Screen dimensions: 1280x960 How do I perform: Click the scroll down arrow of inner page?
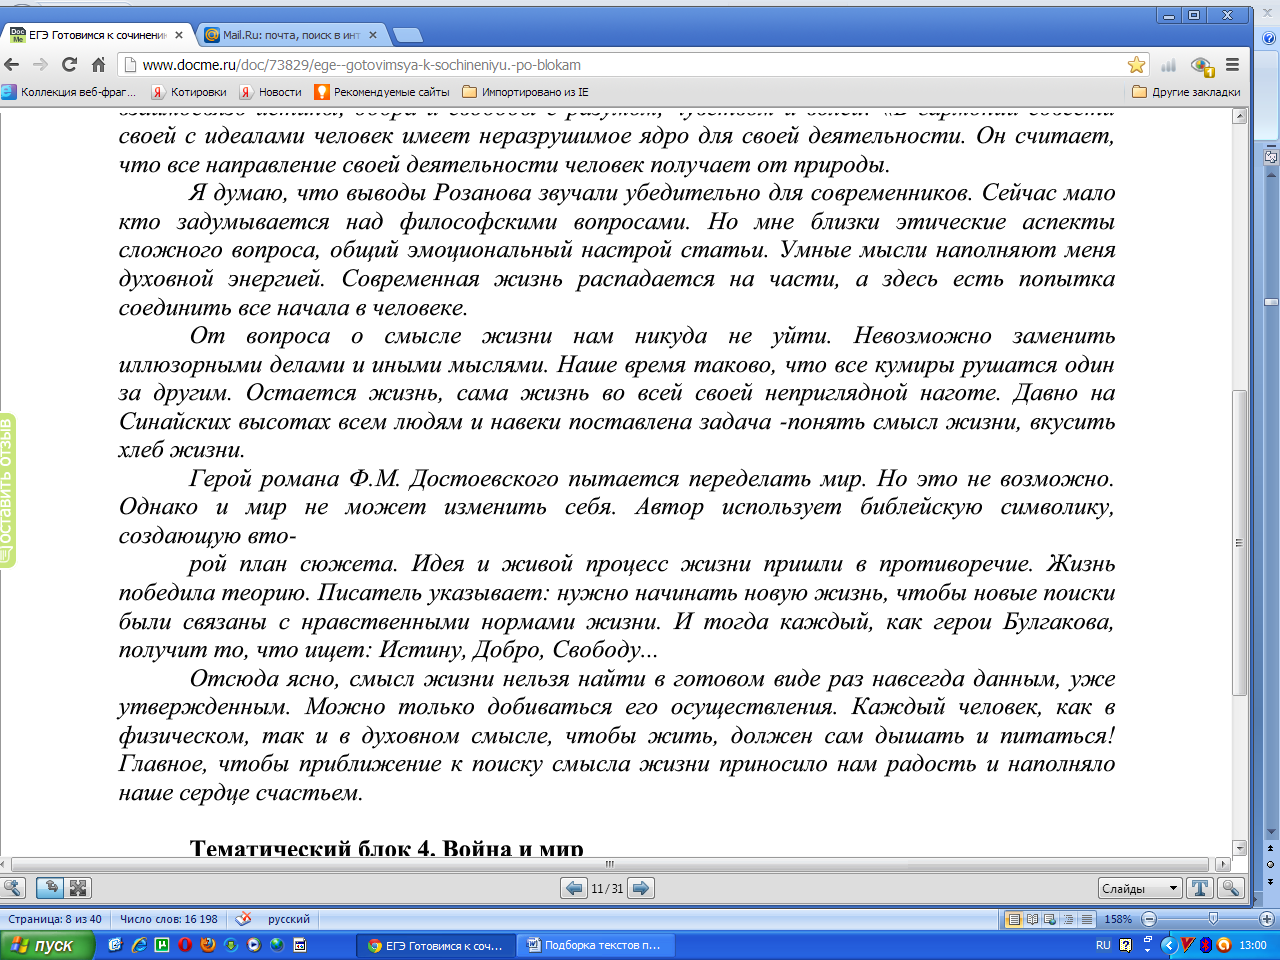click(1240, 848)
